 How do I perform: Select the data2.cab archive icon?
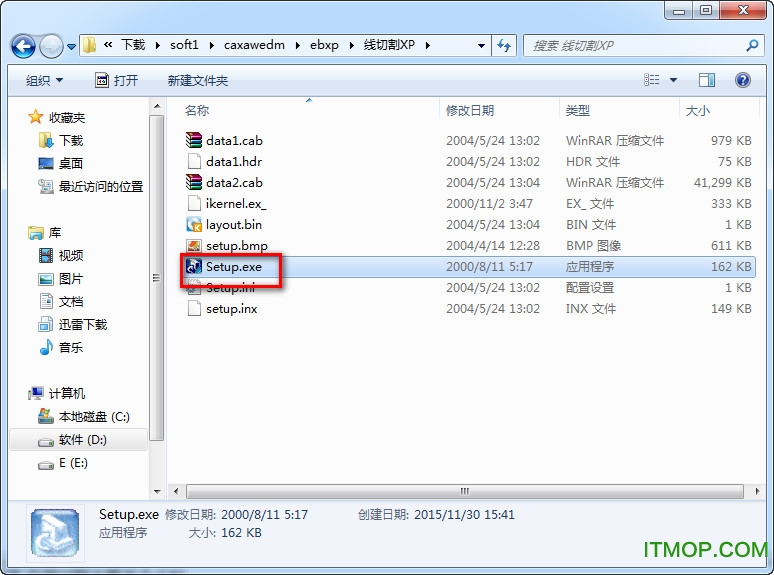click(x=194, y=182)
